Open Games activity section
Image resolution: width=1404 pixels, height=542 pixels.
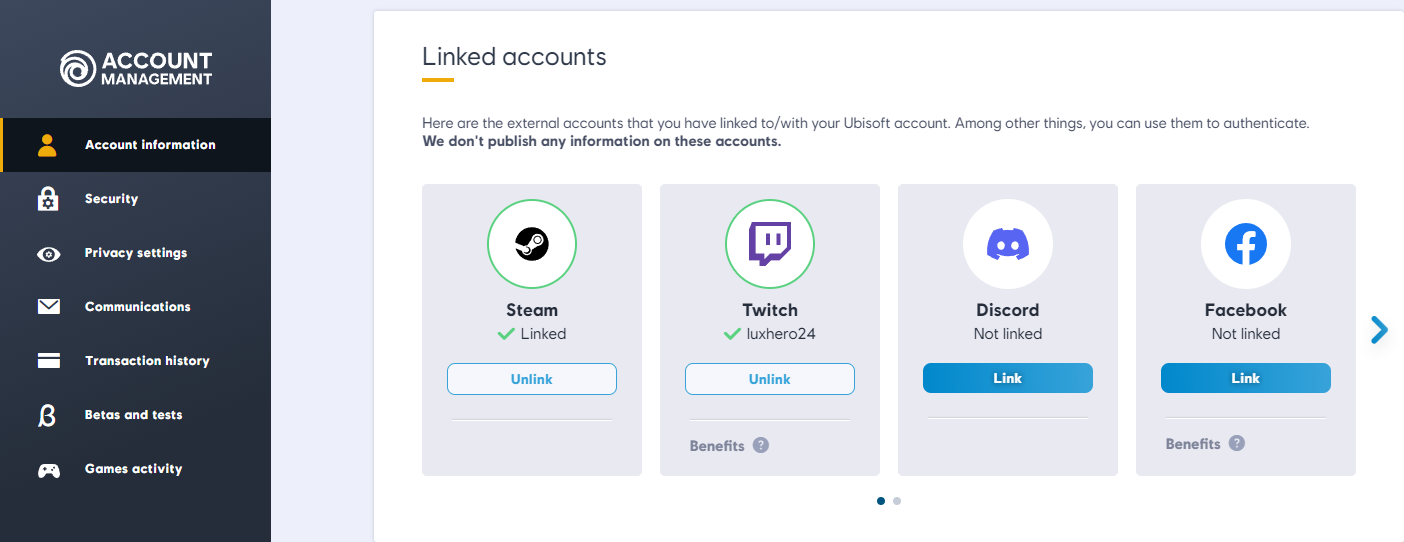(x=133, y=469)
